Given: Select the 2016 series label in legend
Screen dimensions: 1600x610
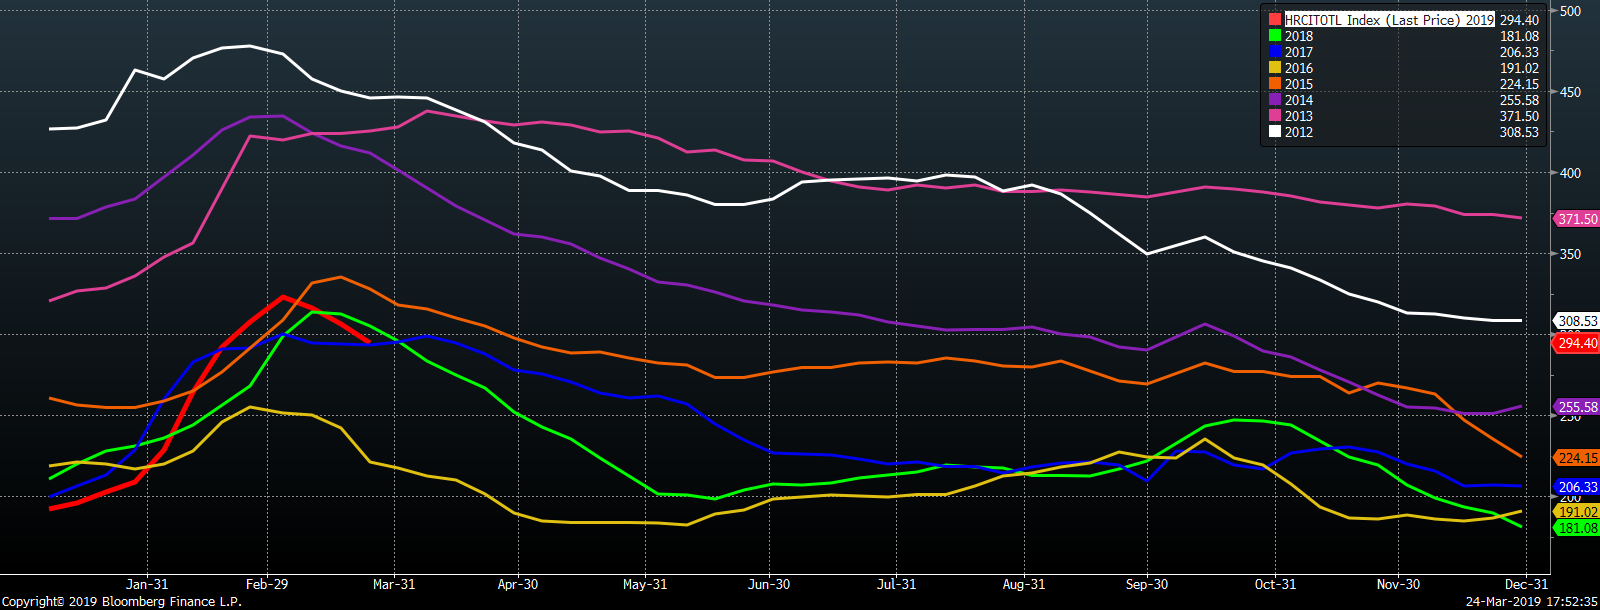Looking at the screenshot, I should point(1298,68).
